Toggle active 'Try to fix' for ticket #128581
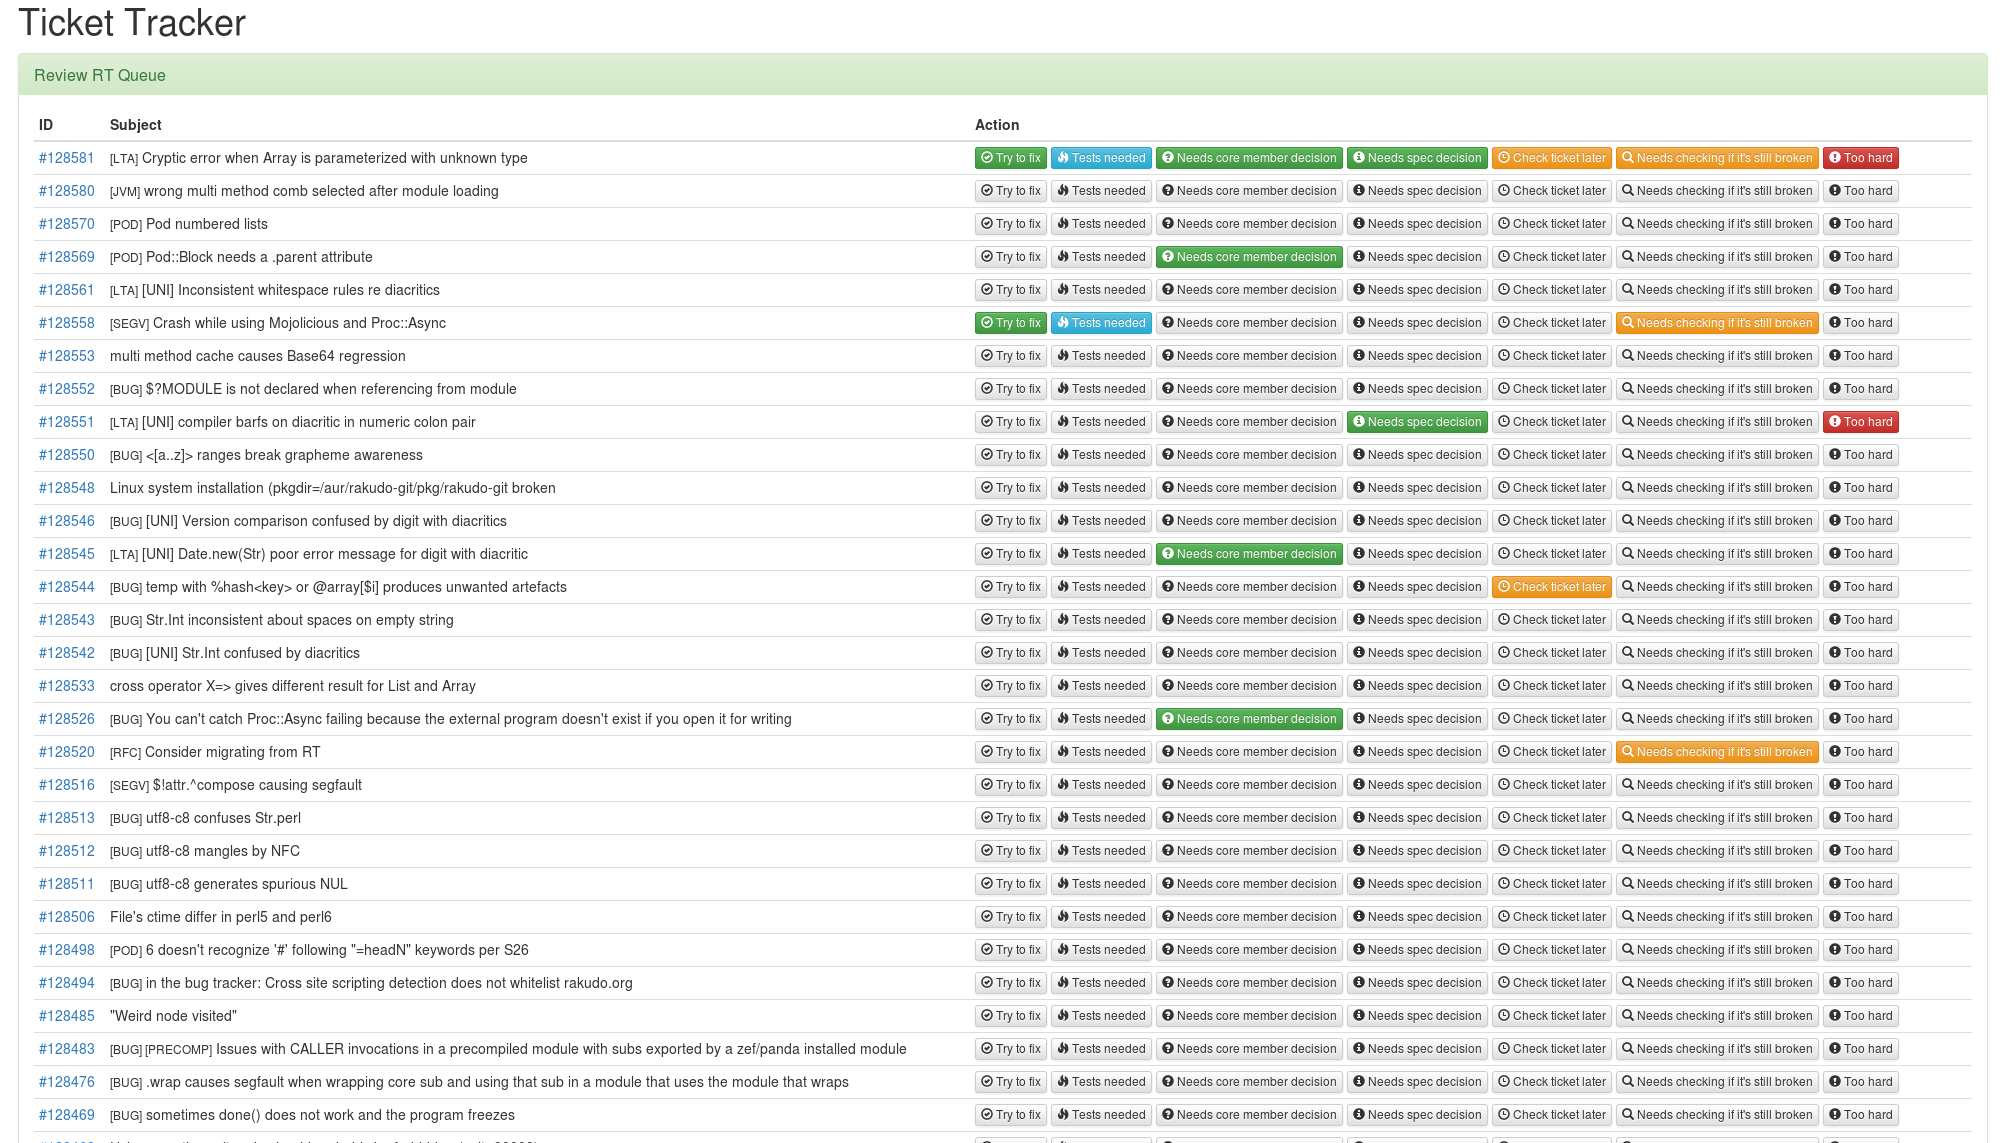 (x=1010, y=158)
